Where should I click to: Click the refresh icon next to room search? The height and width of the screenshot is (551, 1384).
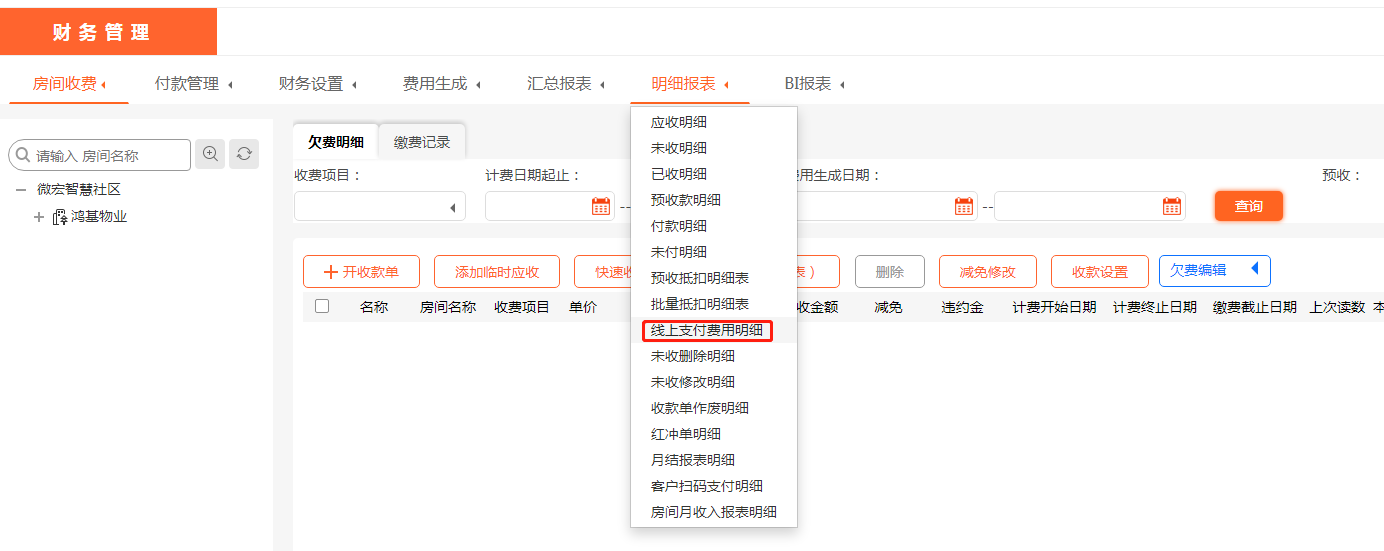pos(244,154)
